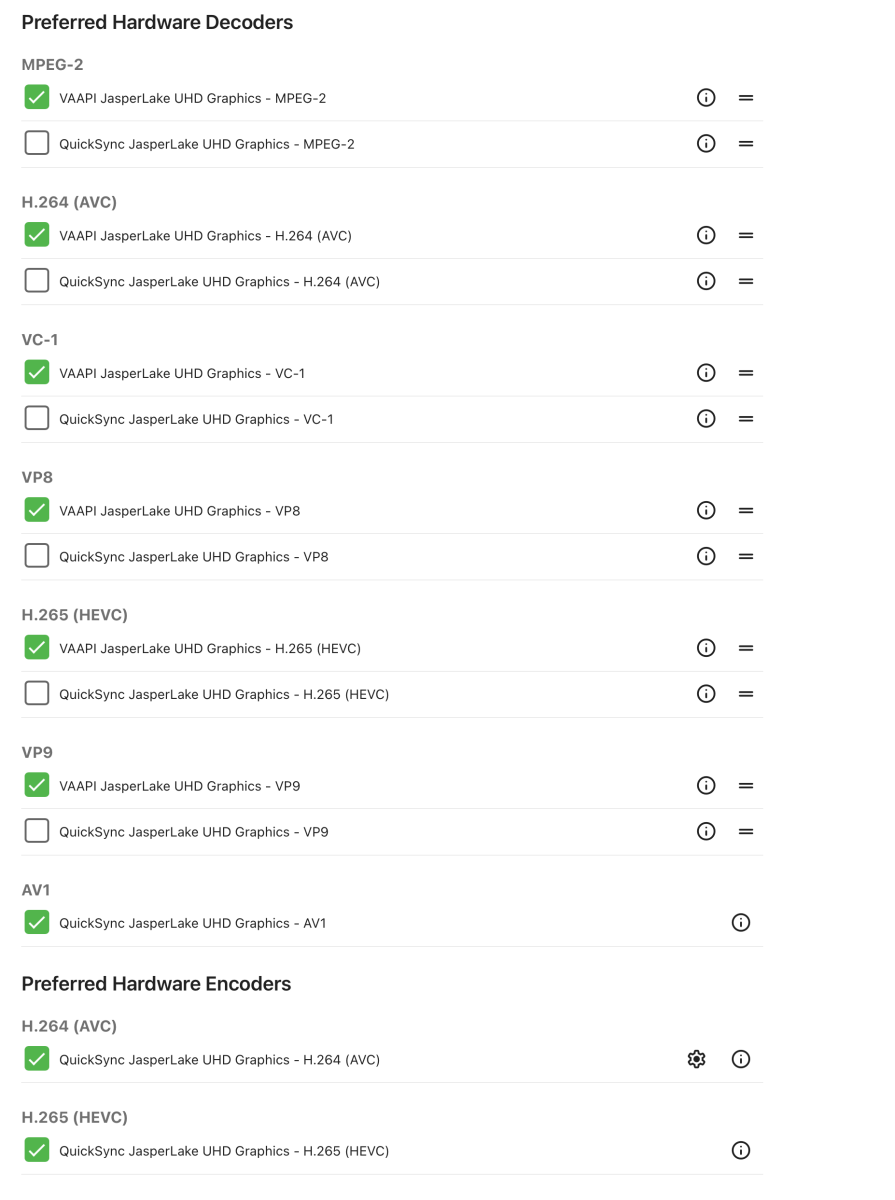Viewport: 895px width, 1200px height.
Task: Show info for QuickSync AV1 decoder
Action: tap(741, 923)
